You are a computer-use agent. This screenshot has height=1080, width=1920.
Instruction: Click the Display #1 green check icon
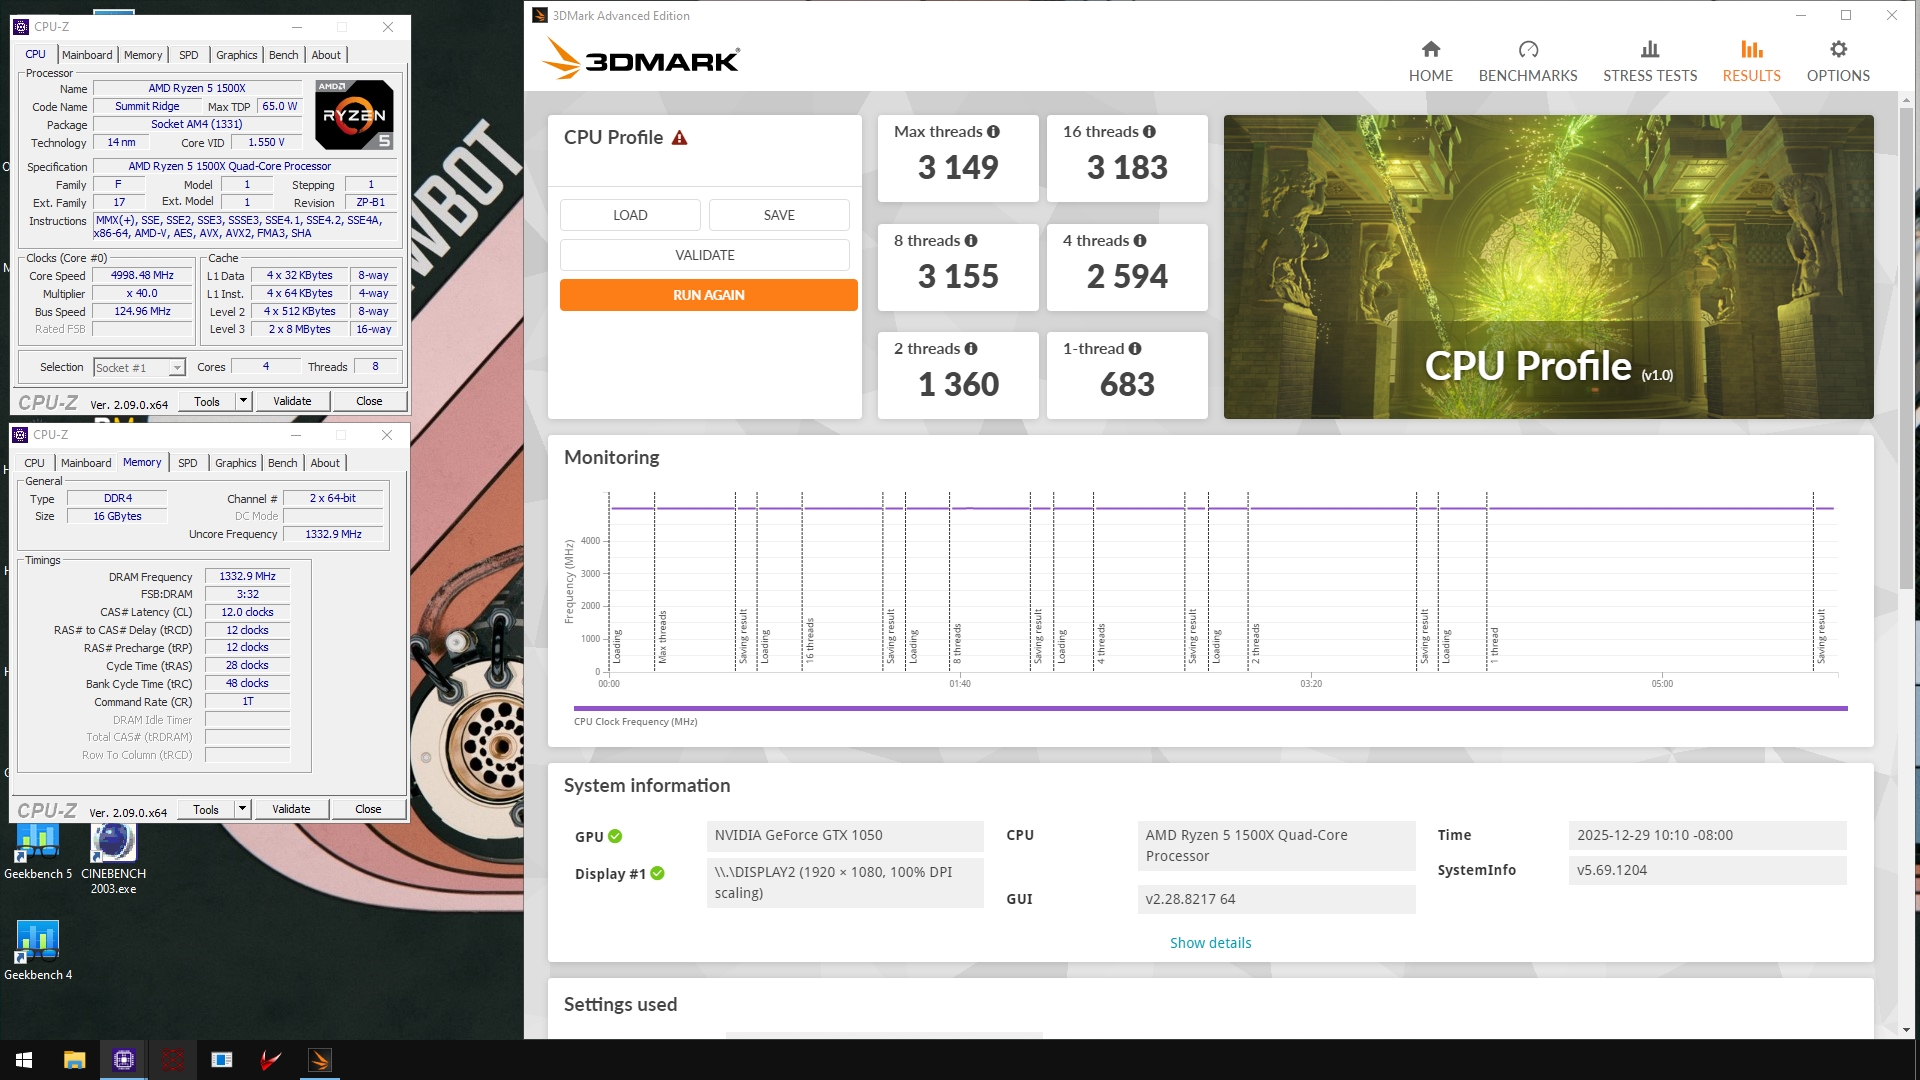pyautogui.click(x=657, y=873)
